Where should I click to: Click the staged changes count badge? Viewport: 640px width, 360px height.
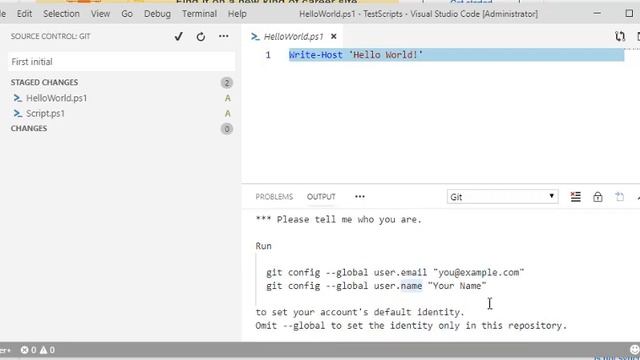click(227, 83)
